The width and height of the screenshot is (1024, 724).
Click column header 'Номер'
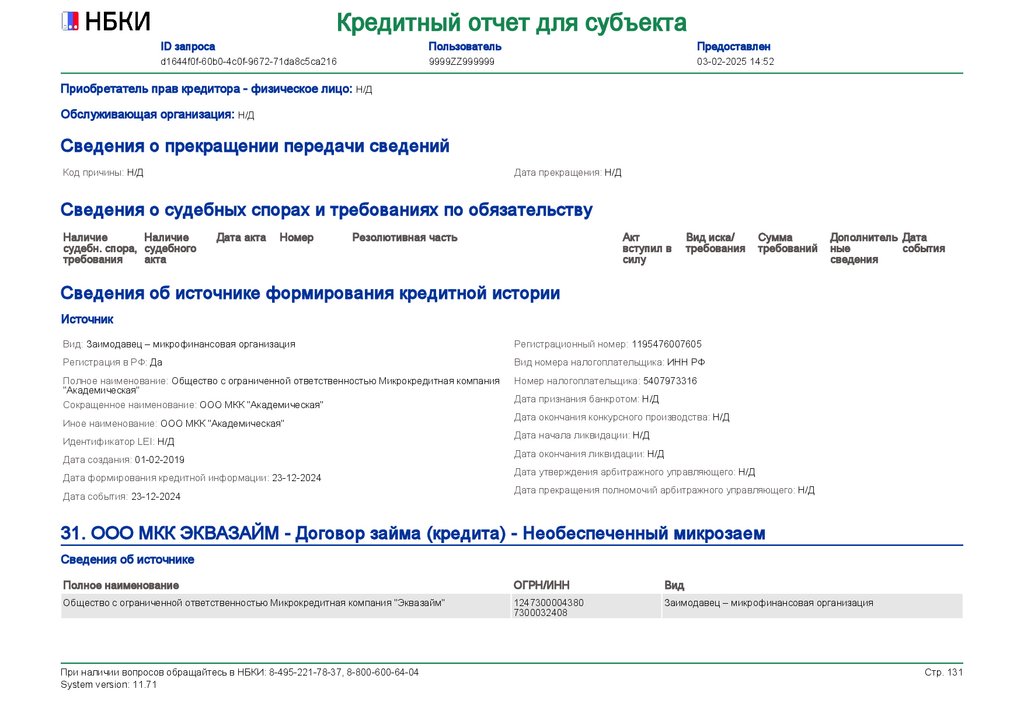(x=296, y=238)
